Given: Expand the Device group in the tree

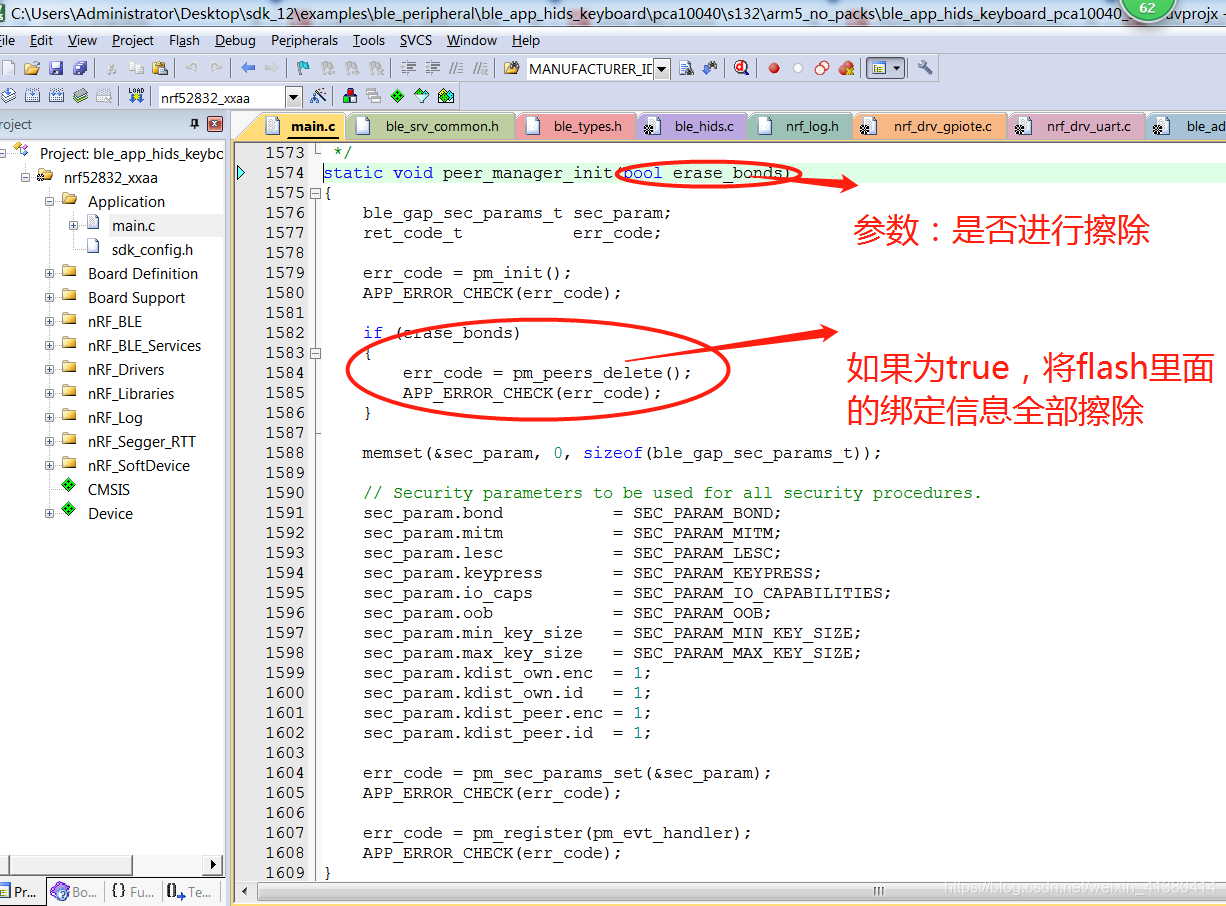Looking at the screenshot, I should click(50, 513).
